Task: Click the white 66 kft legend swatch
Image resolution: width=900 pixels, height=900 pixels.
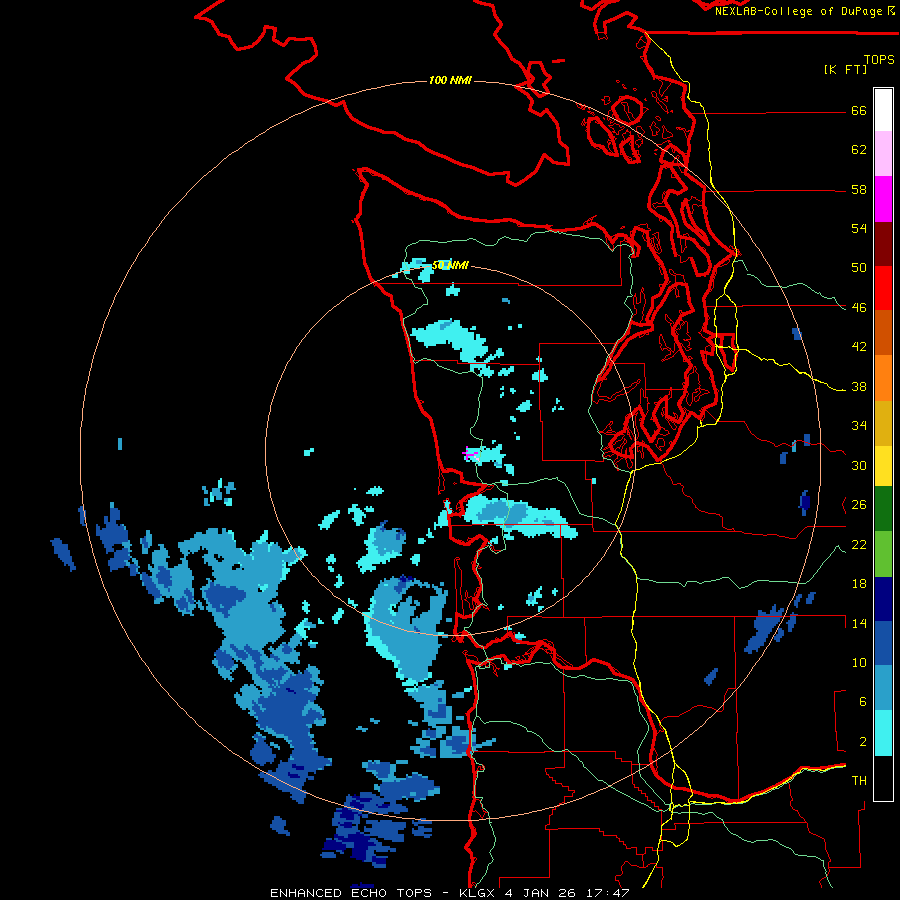Action: (x=883, y=110)
